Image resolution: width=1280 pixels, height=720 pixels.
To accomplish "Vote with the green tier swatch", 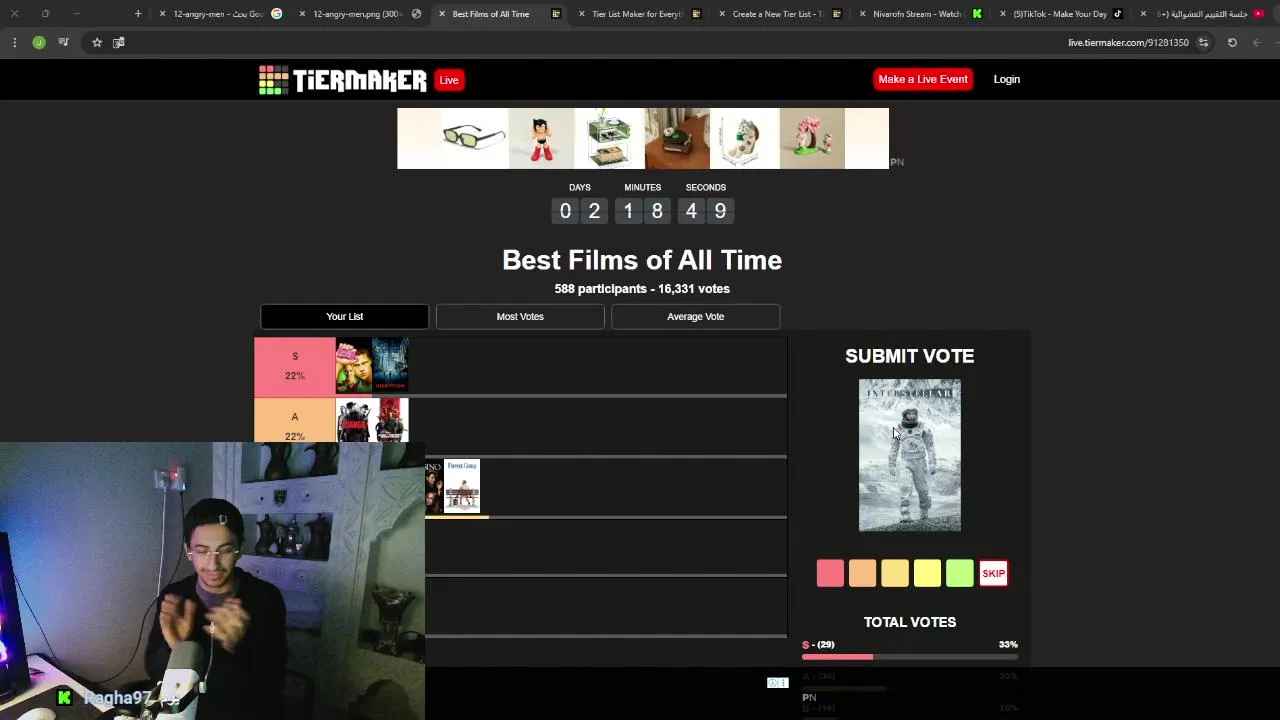I will click(x=960, y=573).
